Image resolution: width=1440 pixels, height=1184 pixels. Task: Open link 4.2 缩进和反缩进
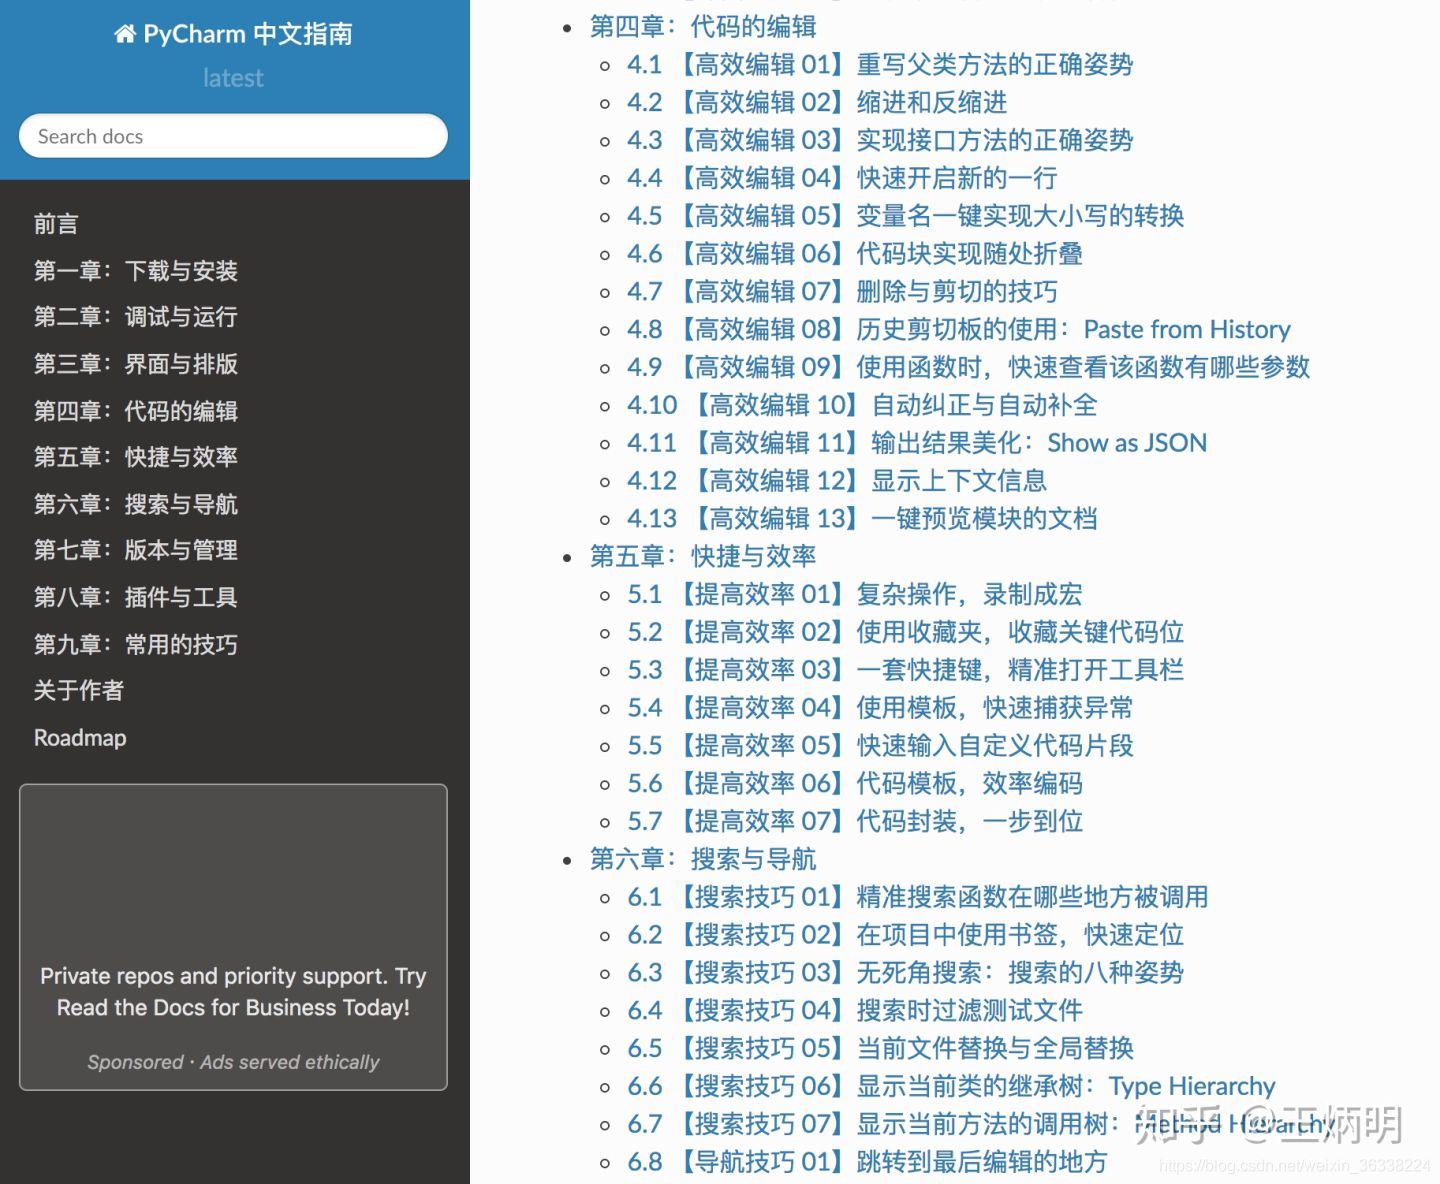(817, 103)
